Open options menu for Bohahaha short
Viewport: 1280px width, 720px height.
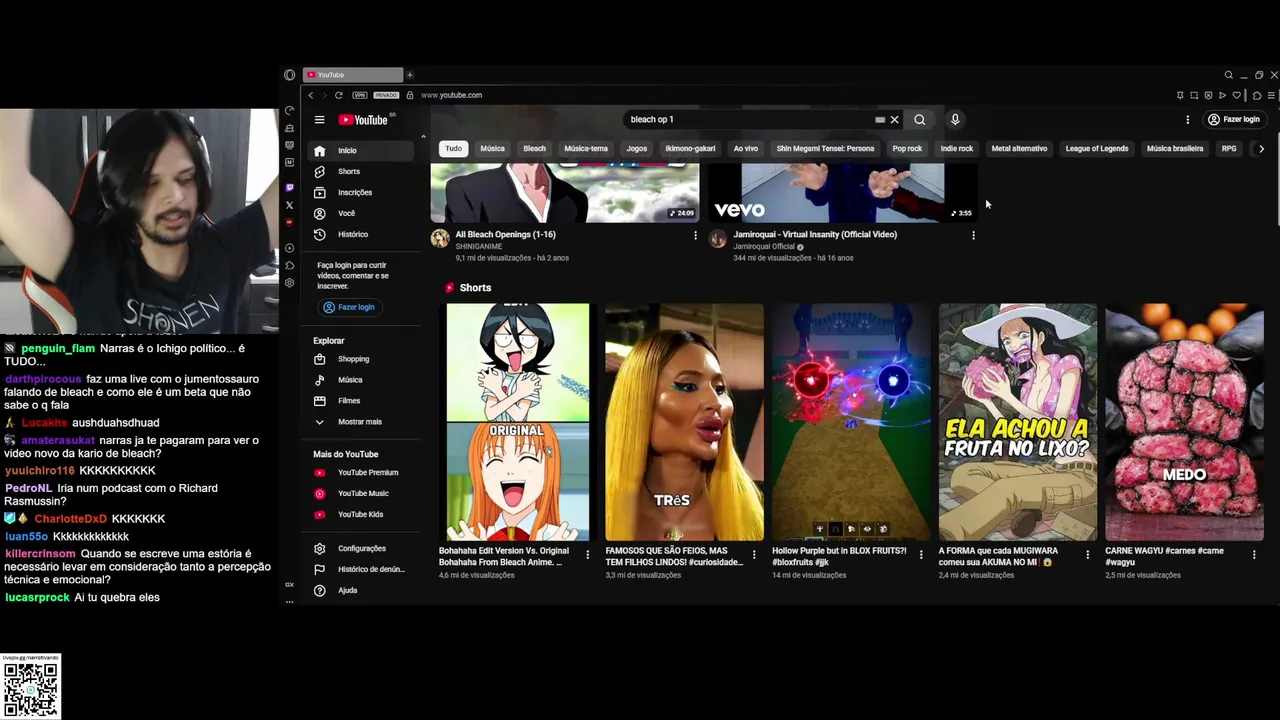(x=587, y=554)
